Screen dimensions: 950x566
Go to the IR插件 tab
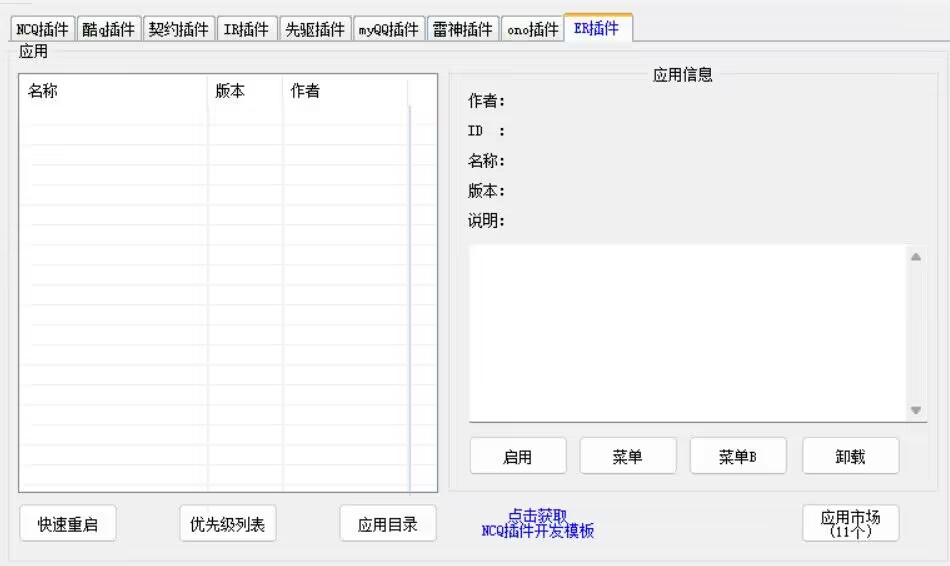pos(246,29)
